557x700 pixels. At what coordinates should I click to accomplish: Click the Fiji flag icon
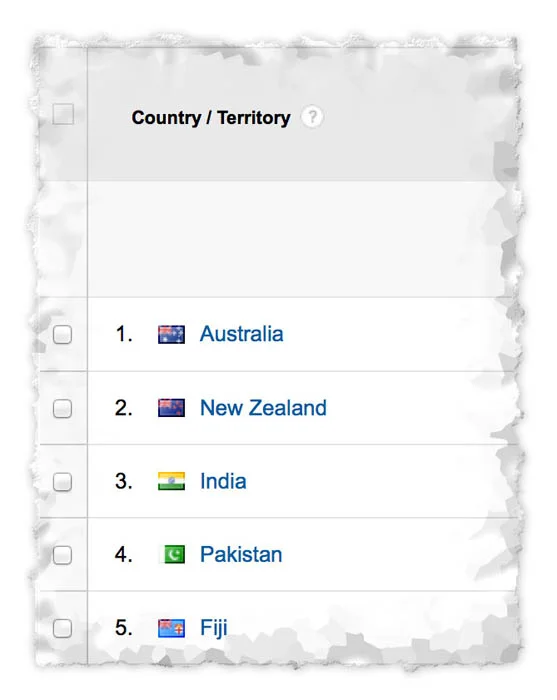click(x=171, y=628)
